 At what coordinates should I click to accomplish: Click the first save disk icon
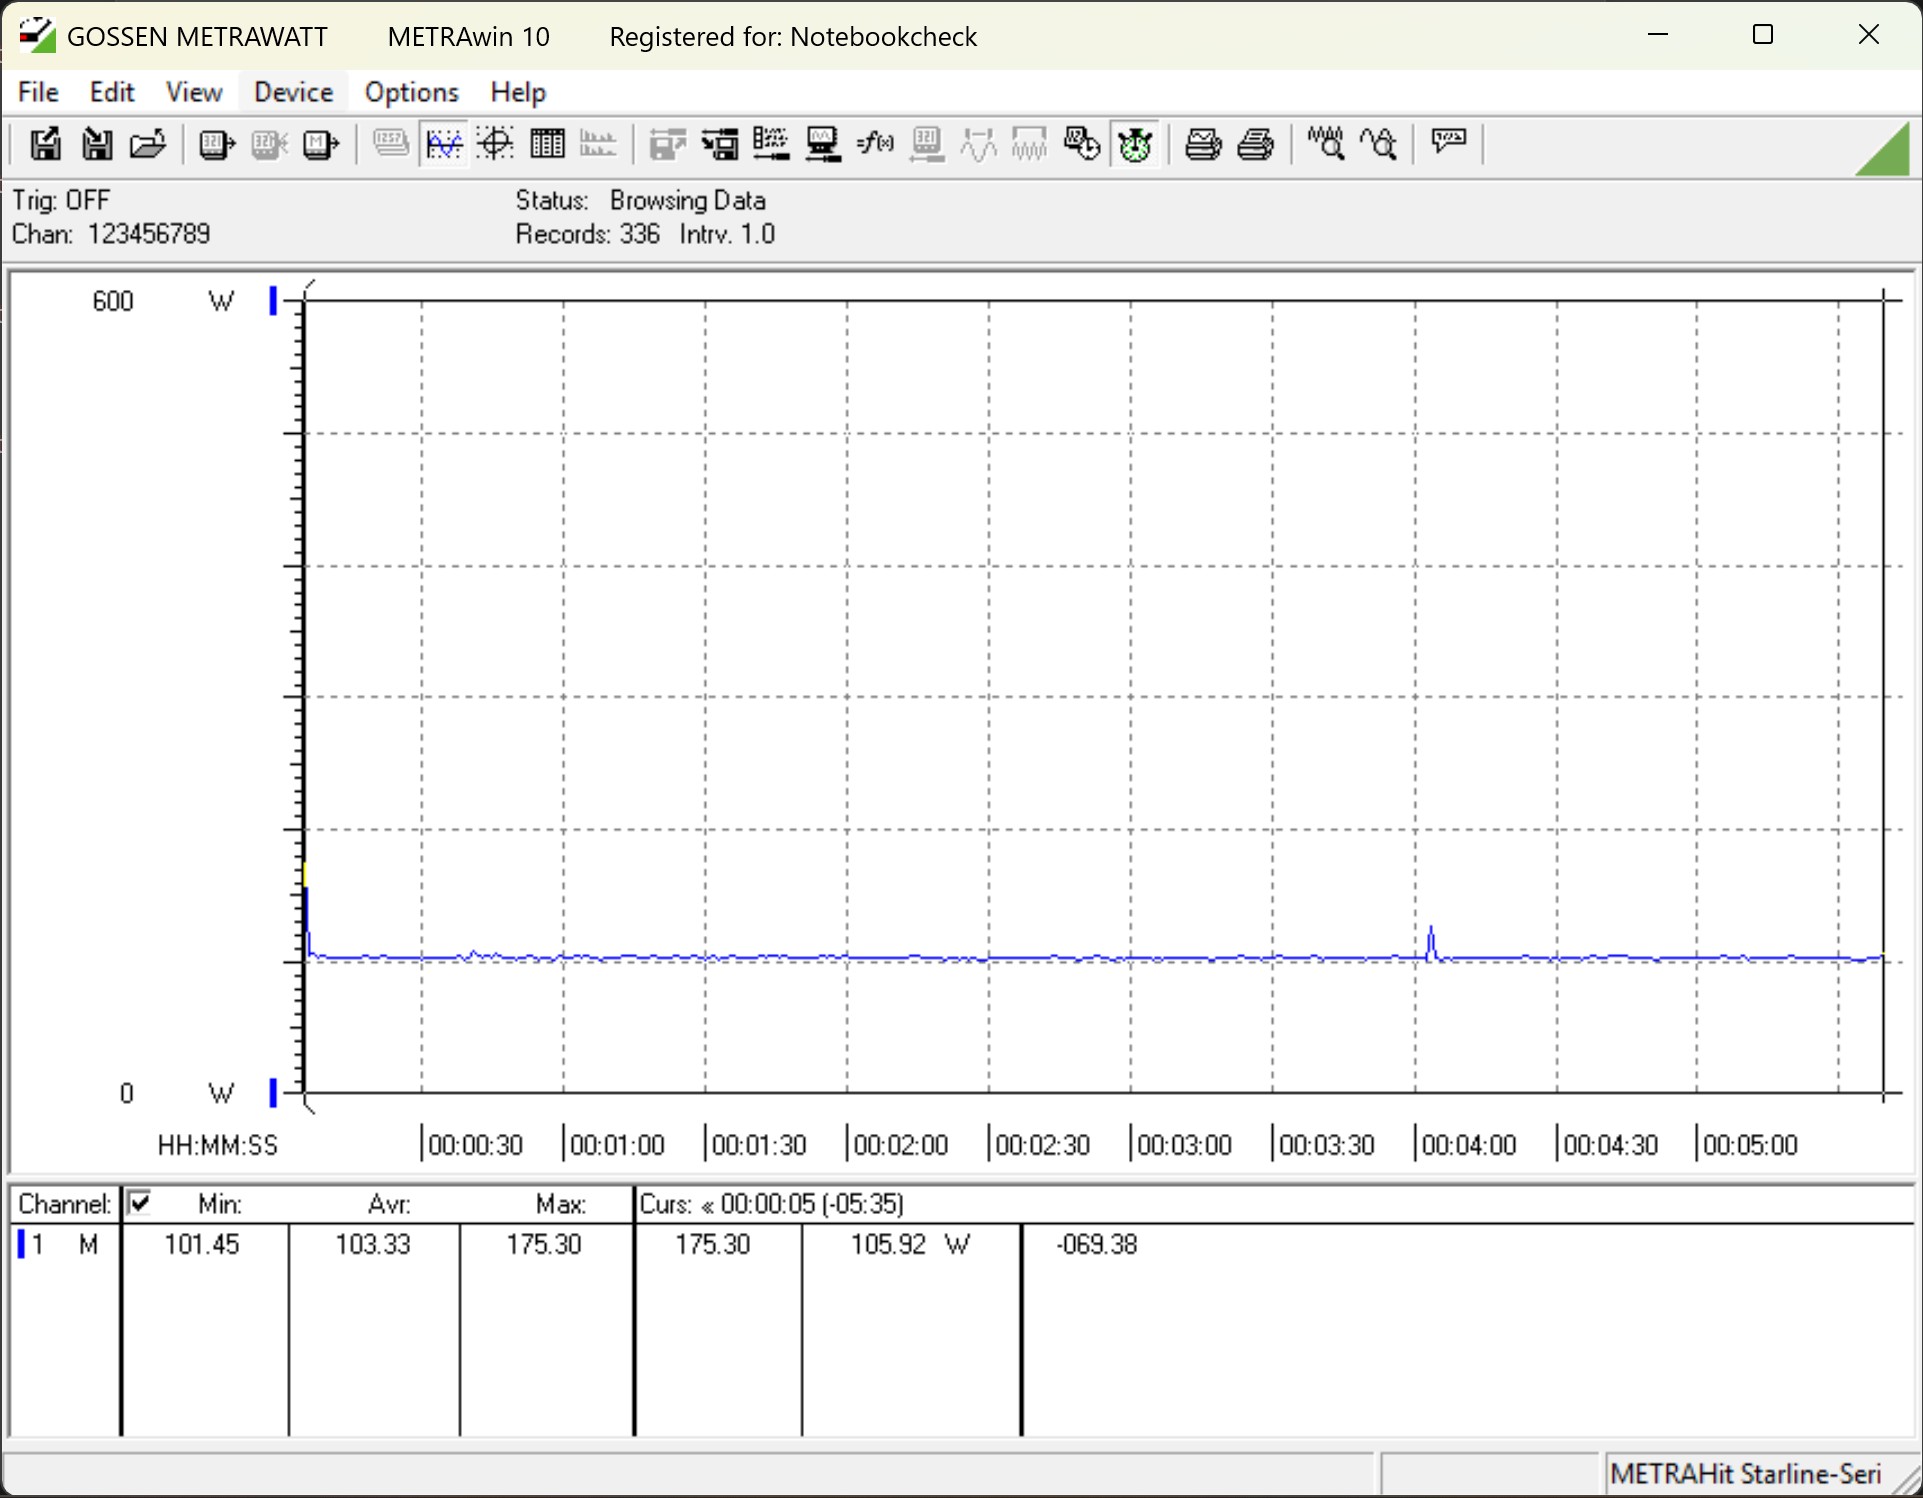coord(44,145)
